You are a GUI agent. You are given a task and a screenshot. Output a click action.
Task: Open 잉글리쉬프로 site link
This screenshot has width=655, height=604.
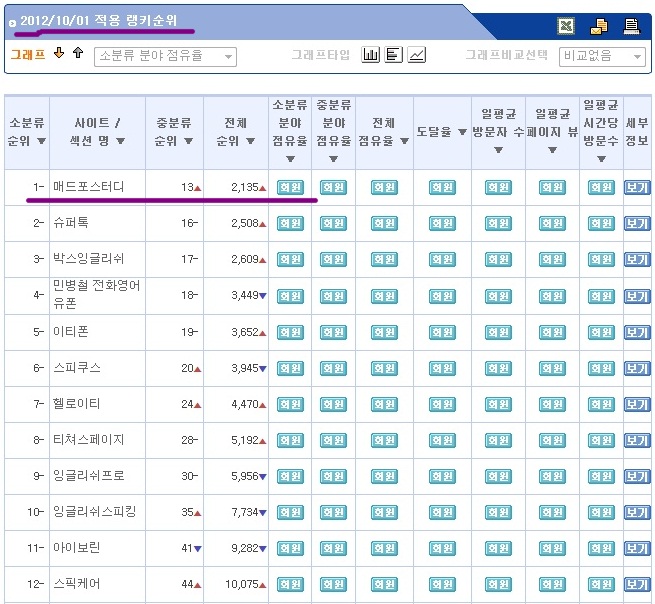point(89,476)
